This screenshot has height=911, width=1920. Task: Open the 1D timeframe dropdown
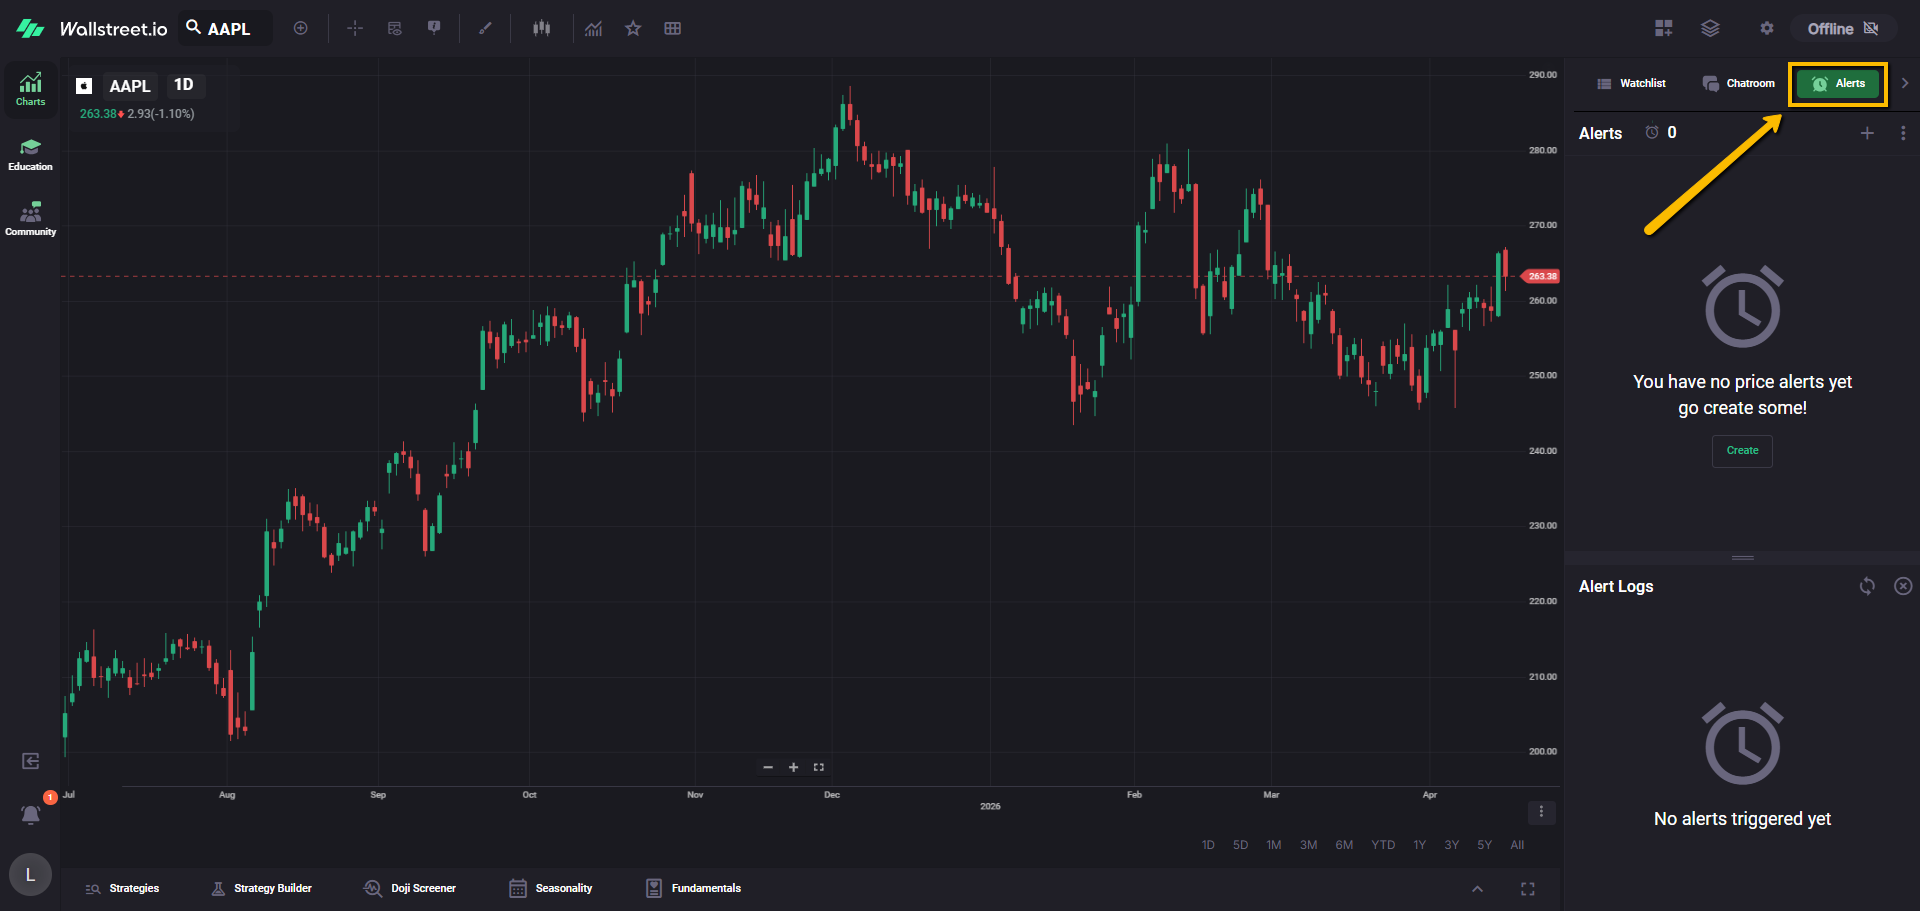click(184, 85)
